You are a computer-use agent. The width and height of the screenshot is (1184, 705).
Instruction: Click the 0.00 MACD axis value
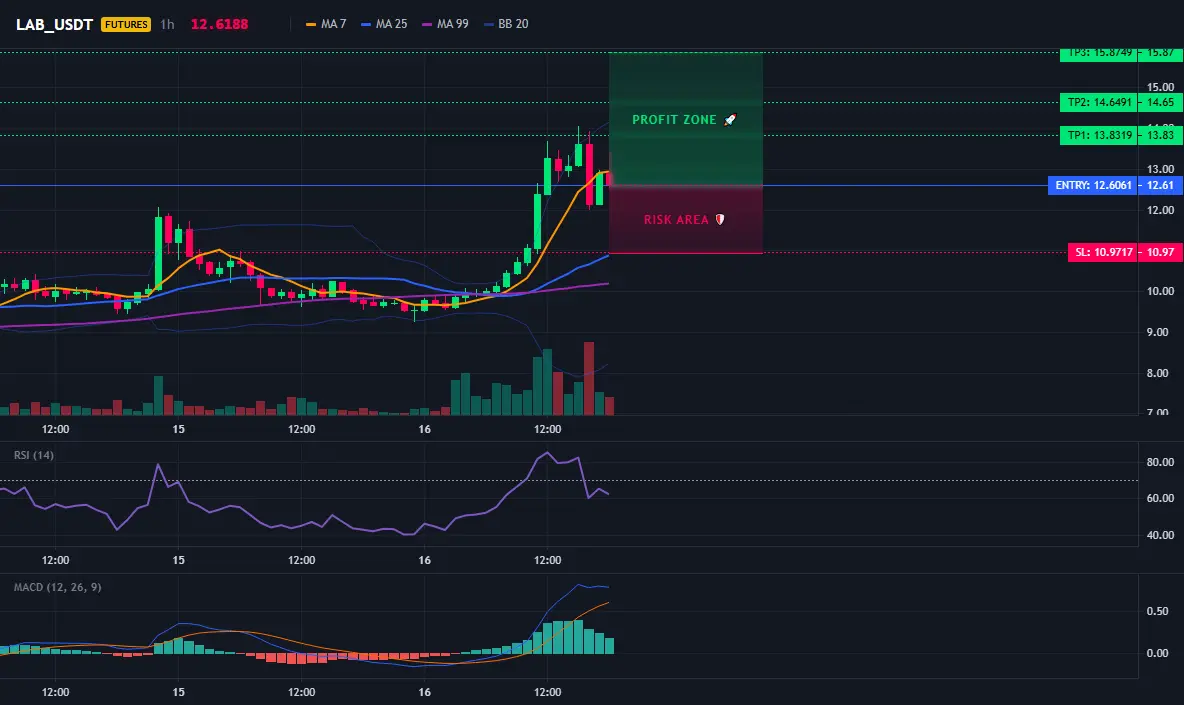(1158, 654)
